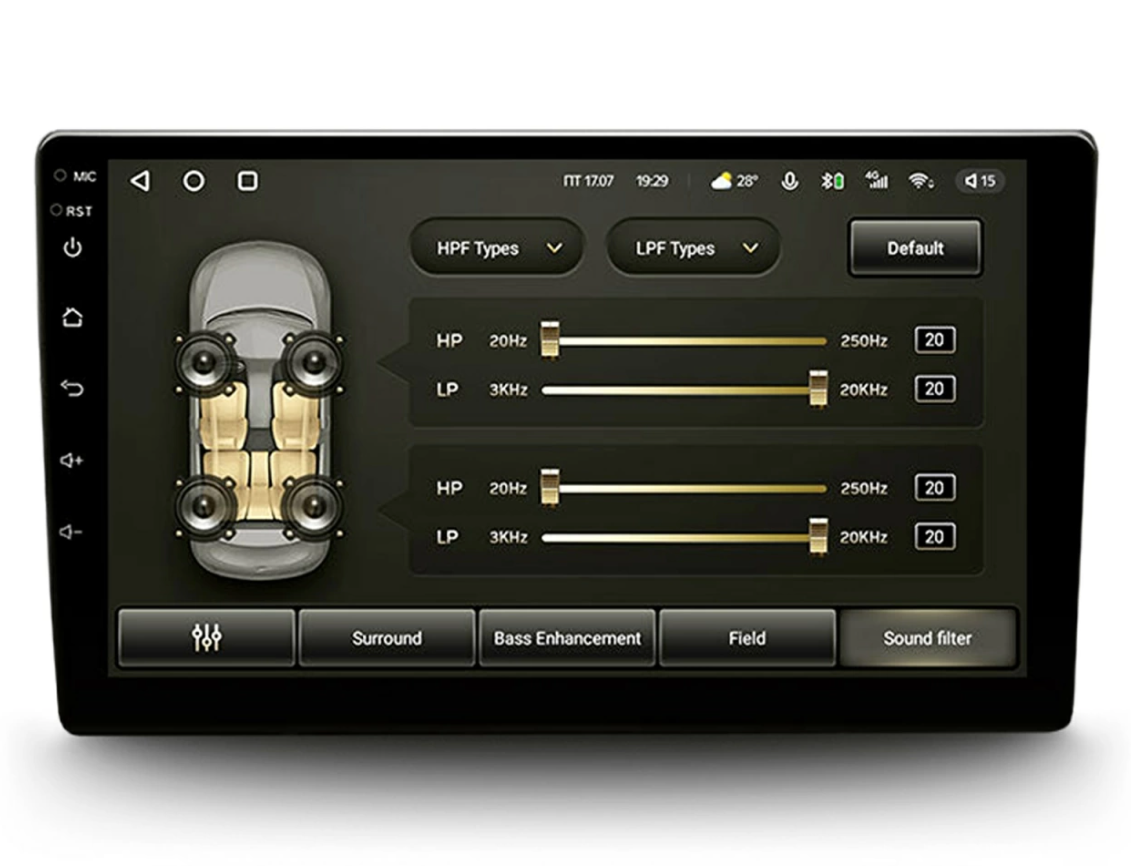Tap the bezel volume down button
1131x866 pixels.
click(x=71, y=532)
